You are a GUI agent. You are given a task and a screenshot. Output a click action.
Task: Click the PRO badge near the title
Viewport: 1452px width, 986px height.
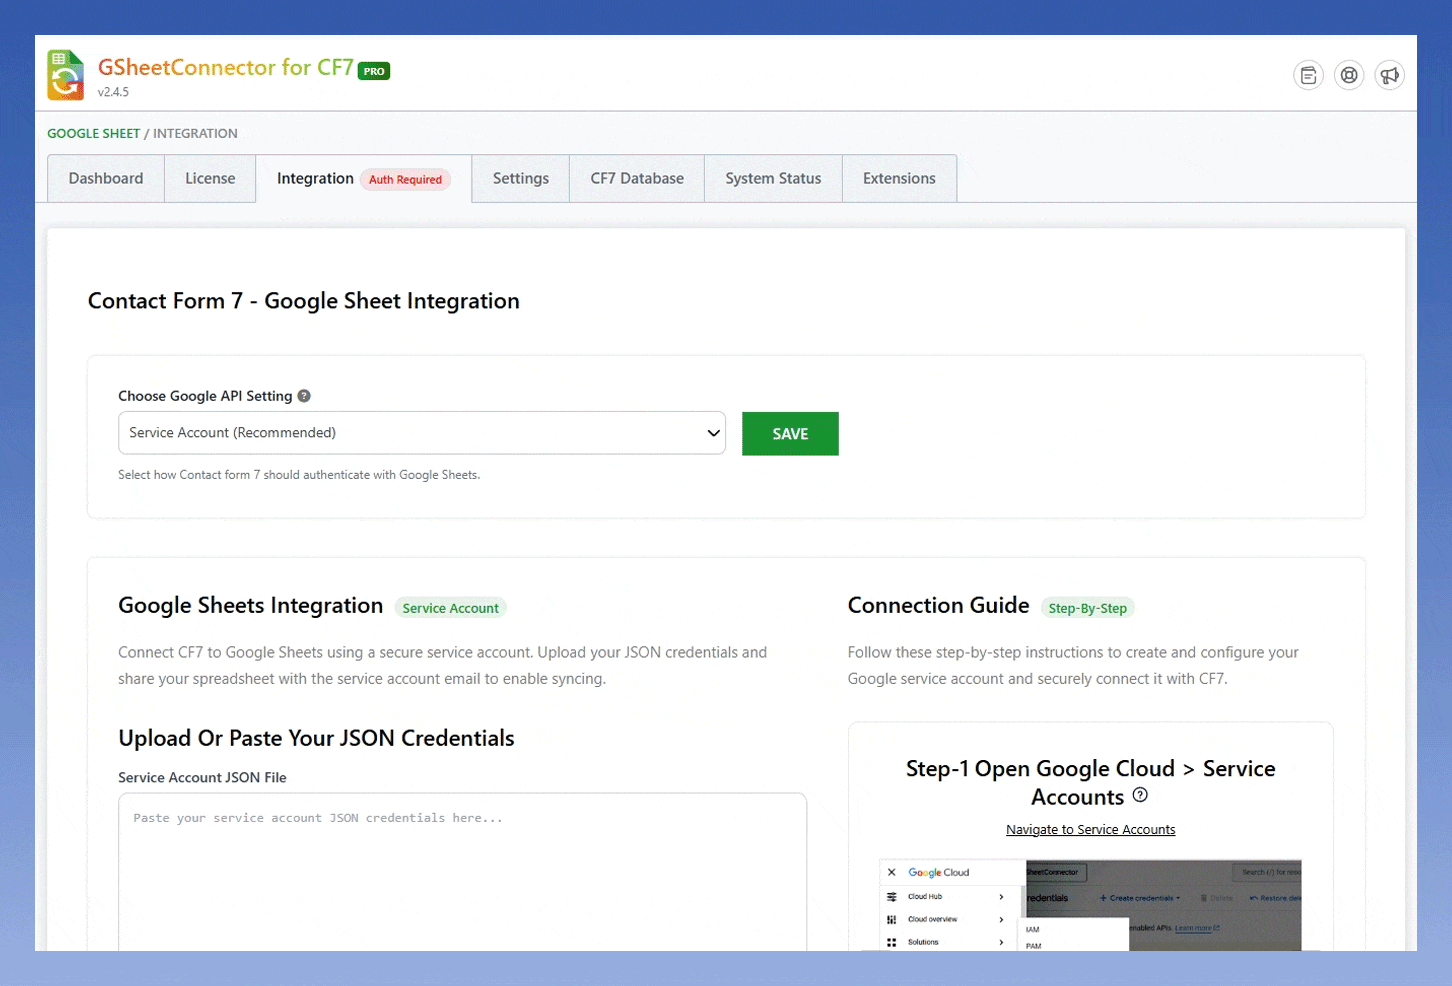tap(374, 71)
